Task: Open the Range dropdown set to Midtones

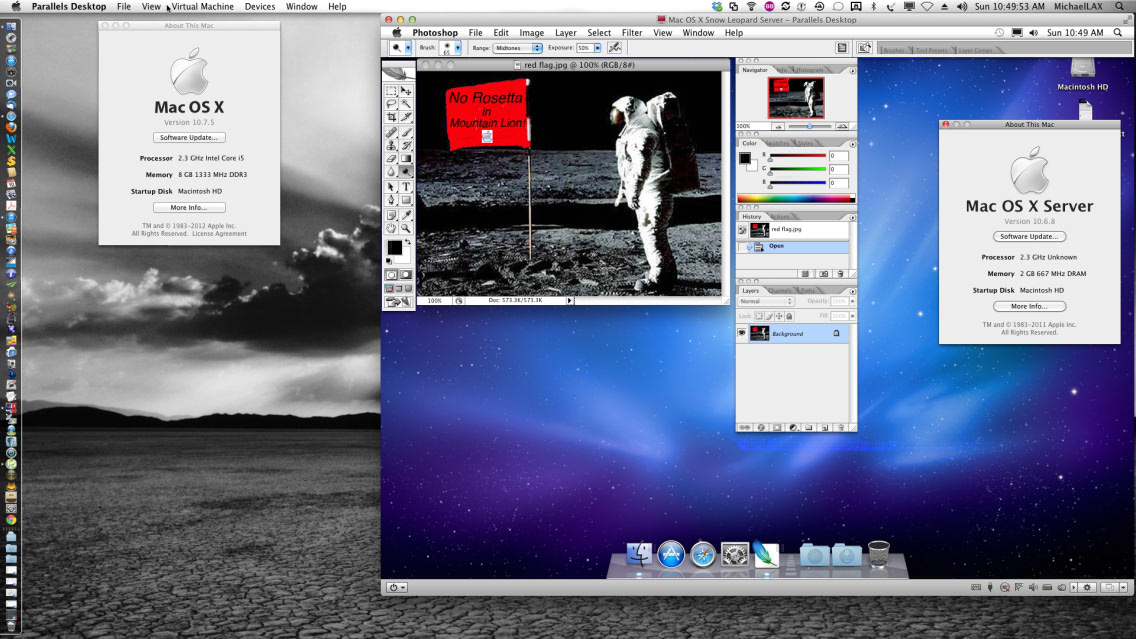Action: click(x=519, y=48)
